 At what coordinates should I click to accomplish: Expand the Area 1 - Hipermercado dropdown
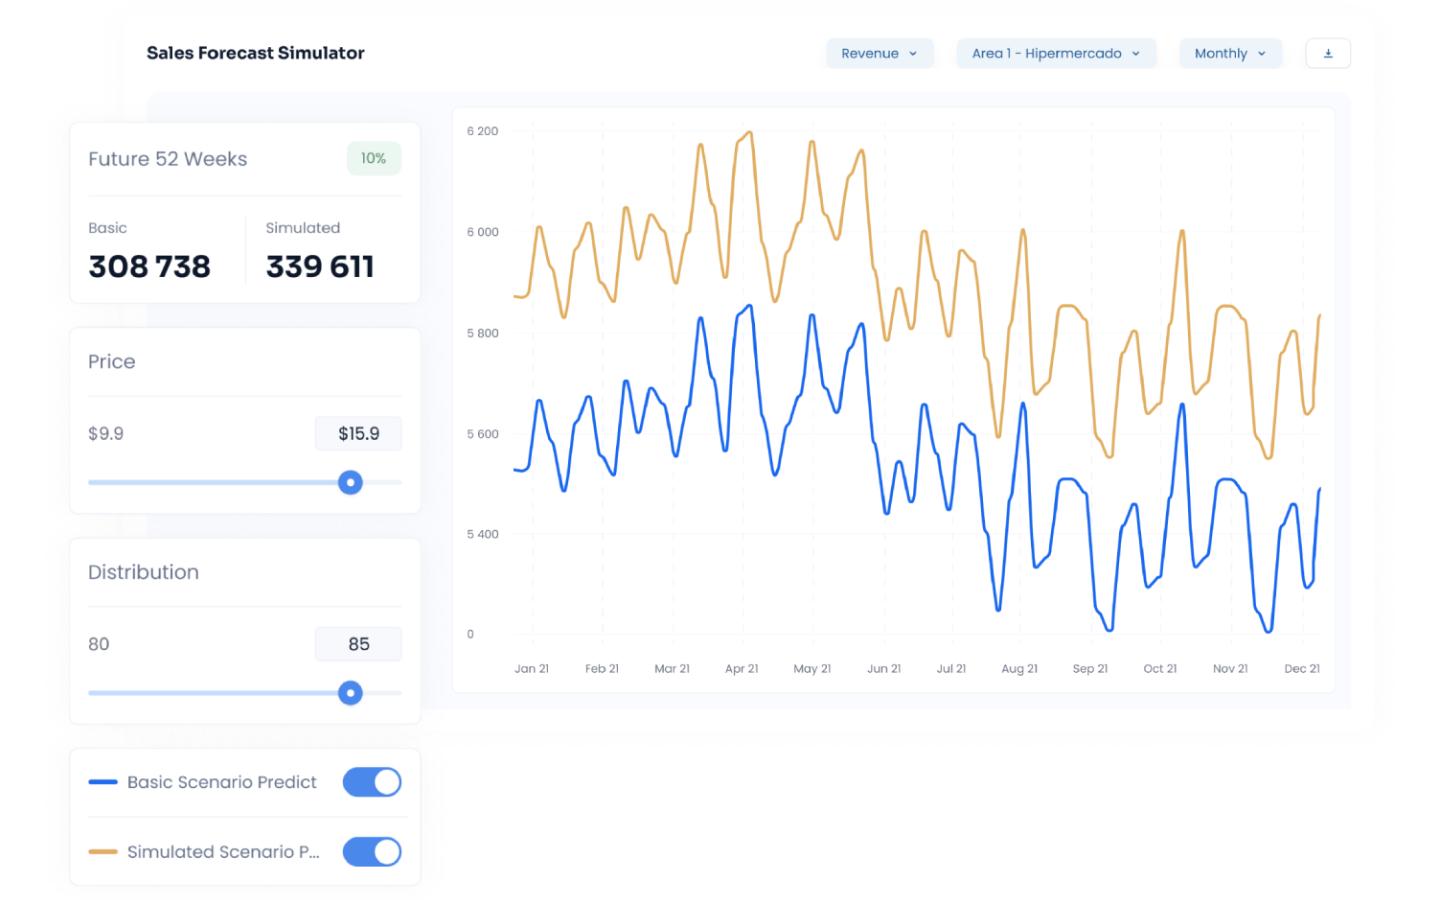(x=1056, y=53)
